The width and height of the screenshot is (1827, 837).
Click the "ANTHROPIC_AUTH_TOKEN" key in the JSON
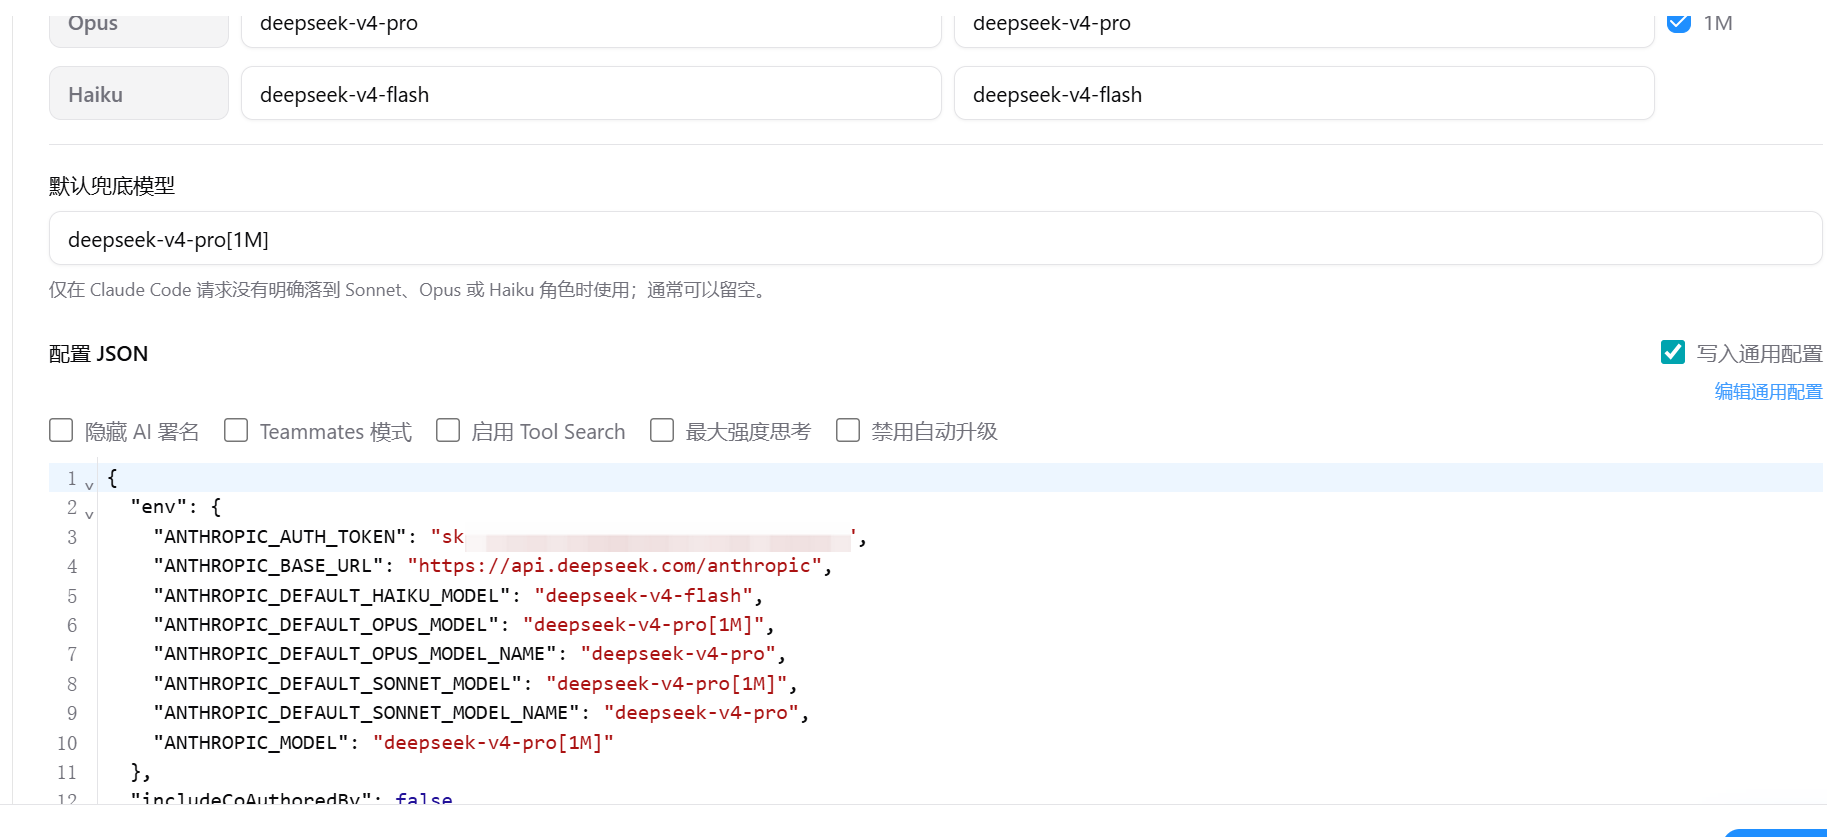(280, 537)
